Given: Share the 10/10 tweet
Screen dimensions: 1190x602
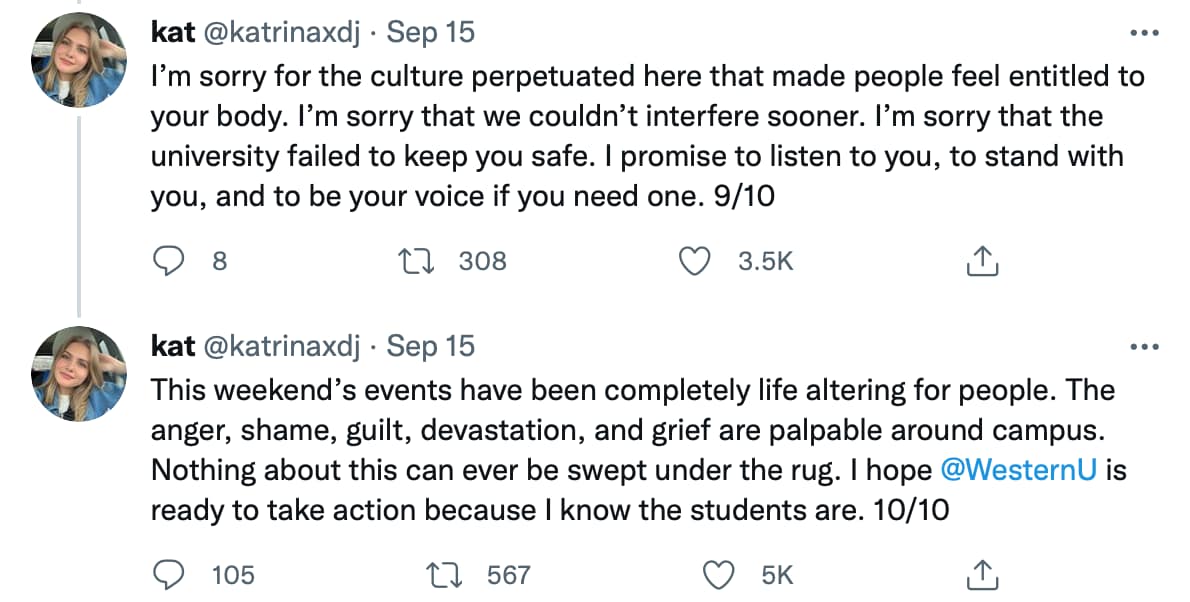Looking at the screenshot, I should pos(981,575).
